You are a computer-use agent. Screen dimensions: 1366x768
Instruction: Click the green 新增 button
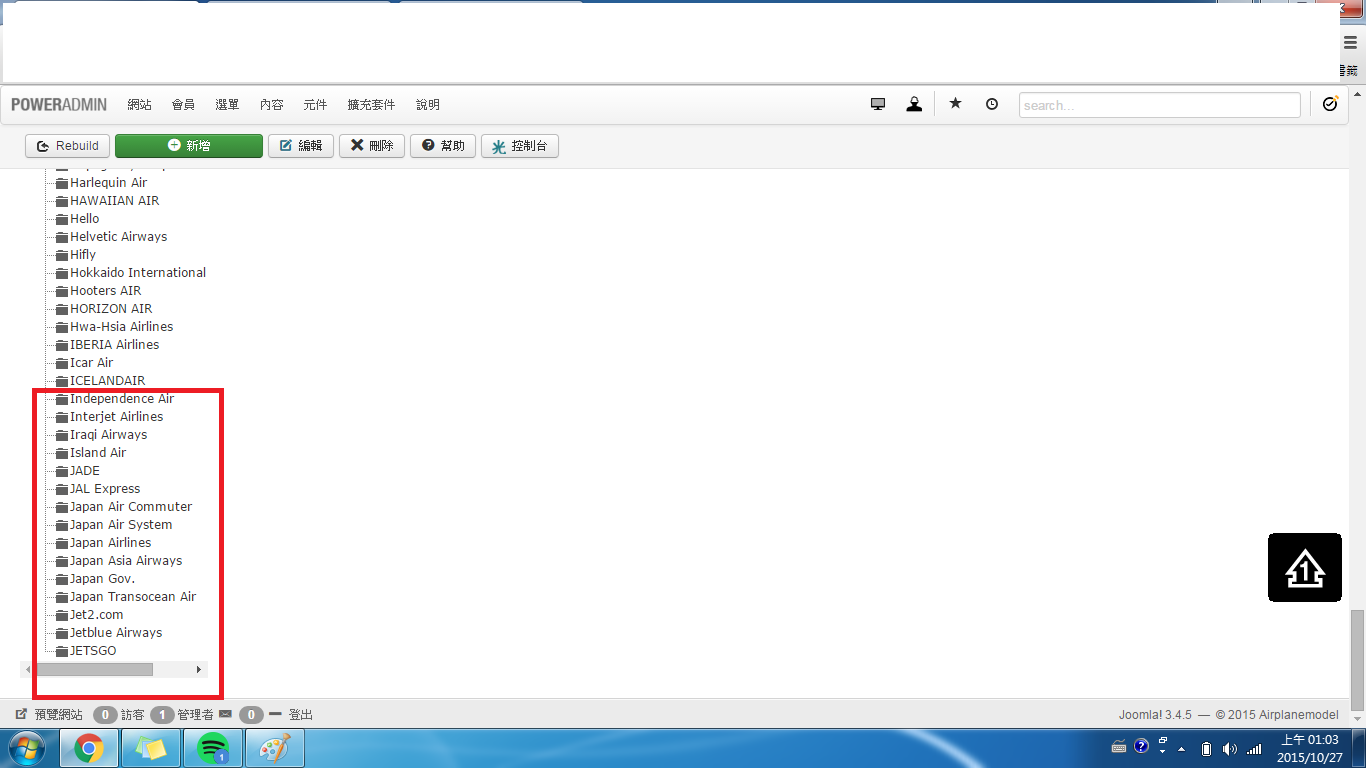[189, 146]
